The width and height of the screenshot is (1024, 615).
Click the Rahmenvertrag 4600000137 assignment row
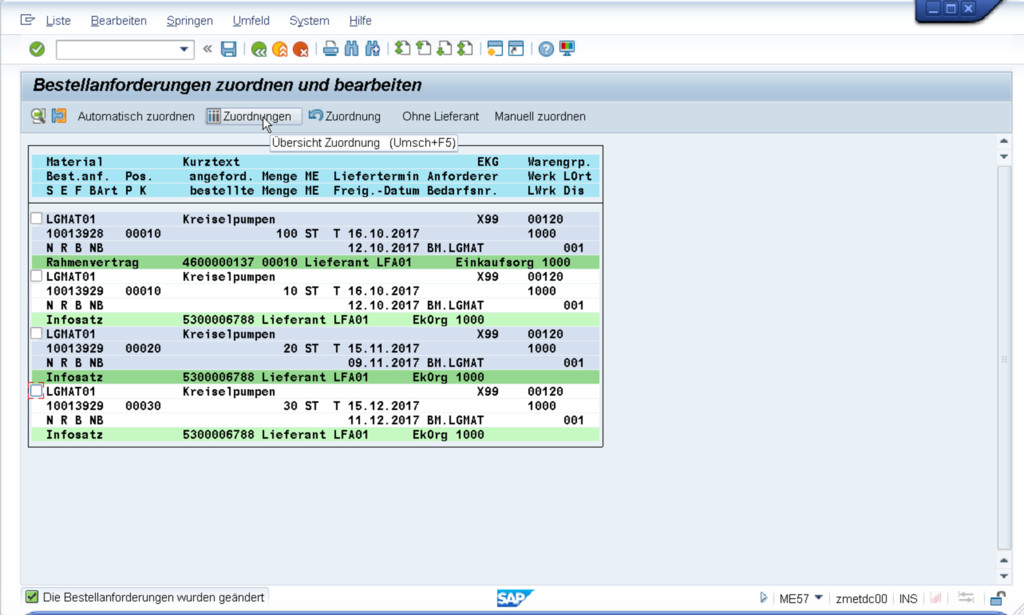pyautogui.click(x=315, y=262)
